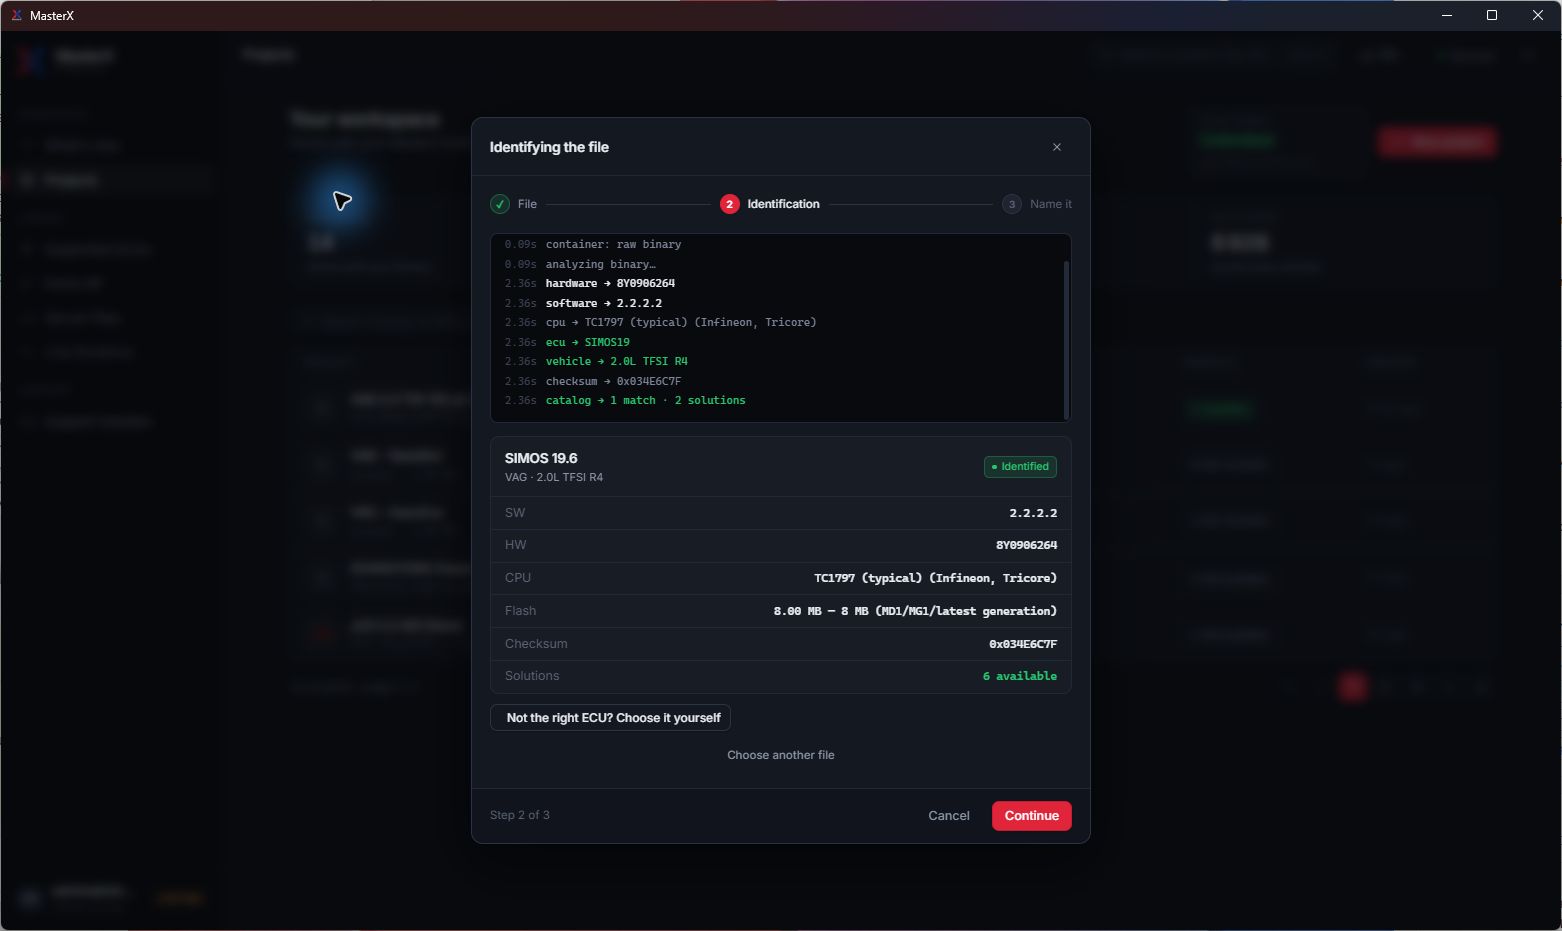
Task: Go to the File step label
Action: [x=527, y=204]
